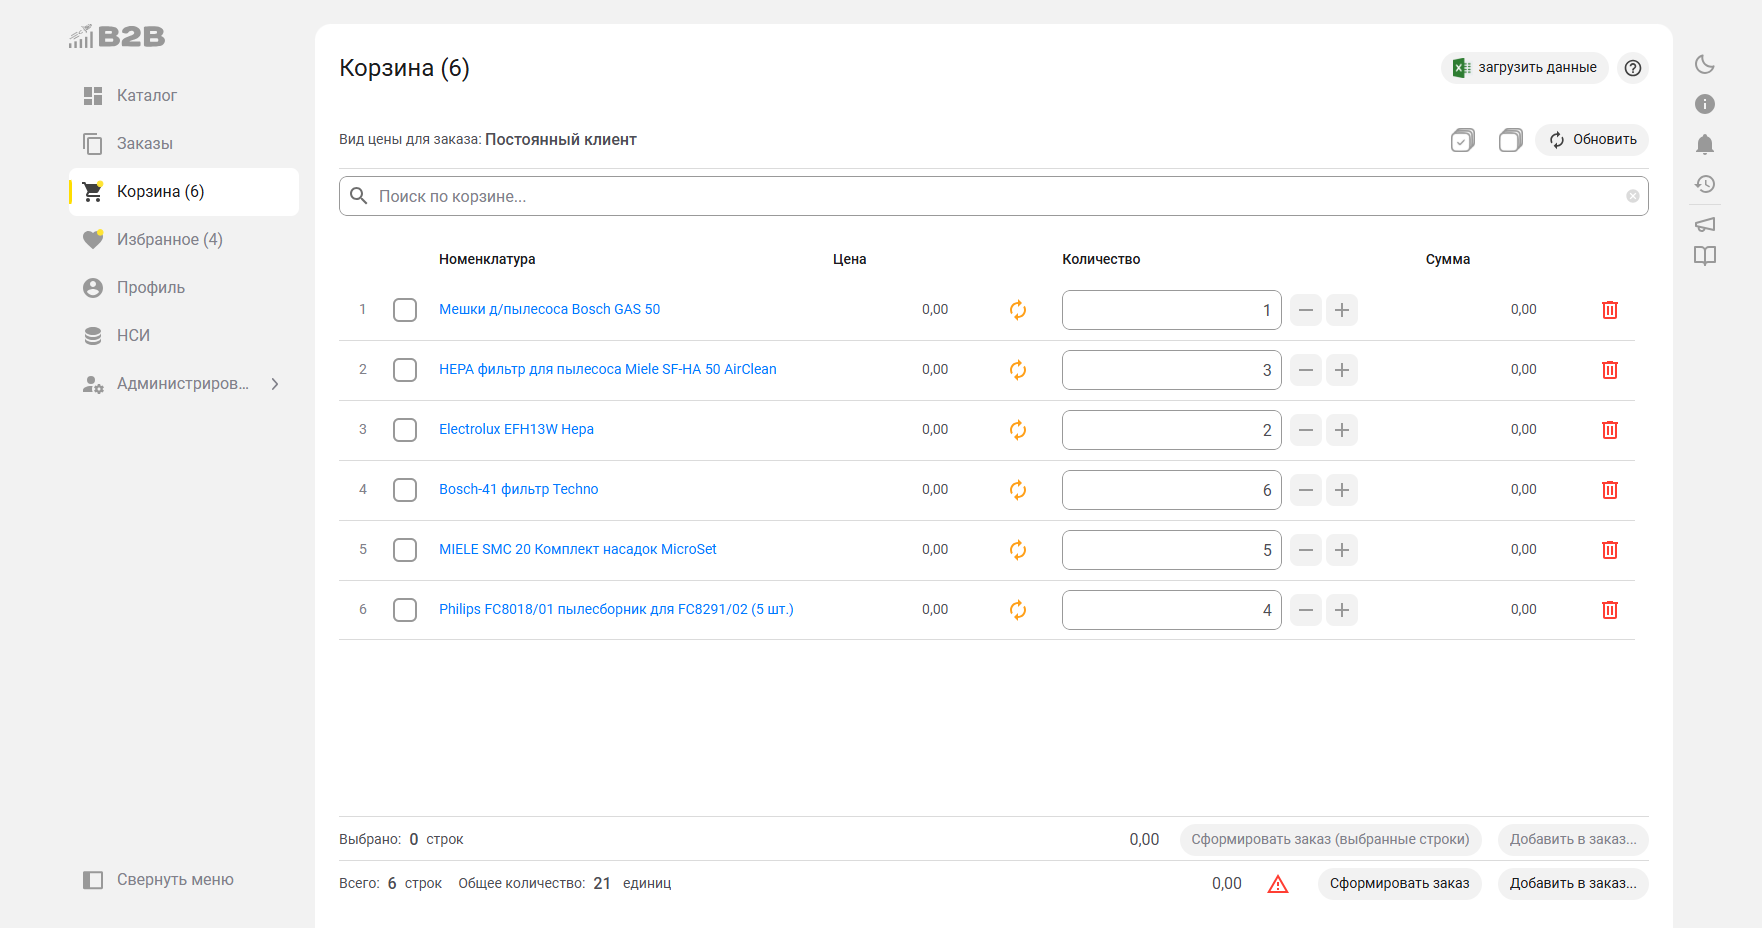Decrease quantity of HEPA фильтр Miele

click(x=1306, y=370)
